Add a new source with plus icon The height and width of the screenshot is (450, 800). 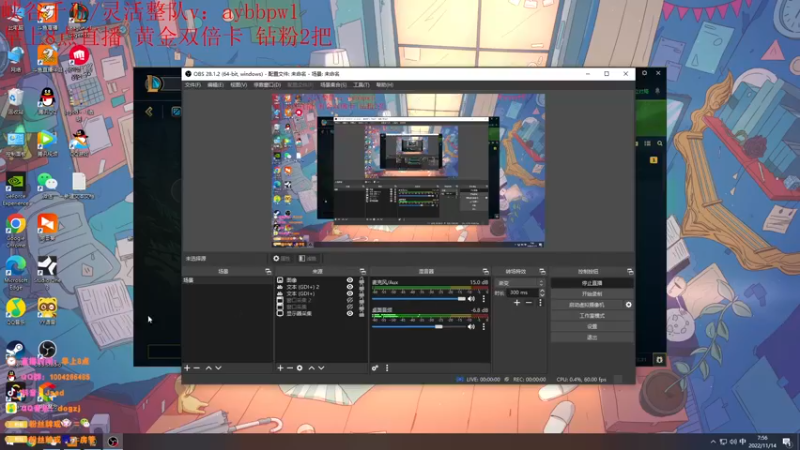[x=280, y=368]
